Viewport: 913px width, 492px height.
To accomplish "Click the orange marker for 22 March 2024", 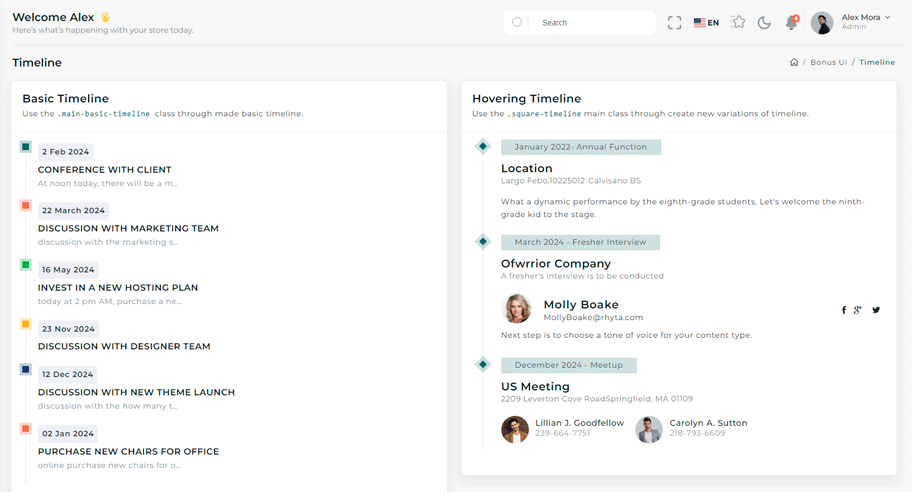I will pyautogui.click(x=26, y=206).
